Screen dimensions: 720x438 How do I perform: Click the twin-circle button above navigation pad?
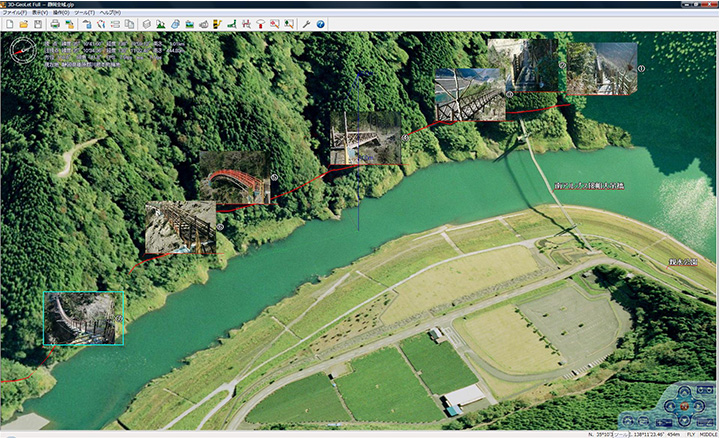click(705, 390)
